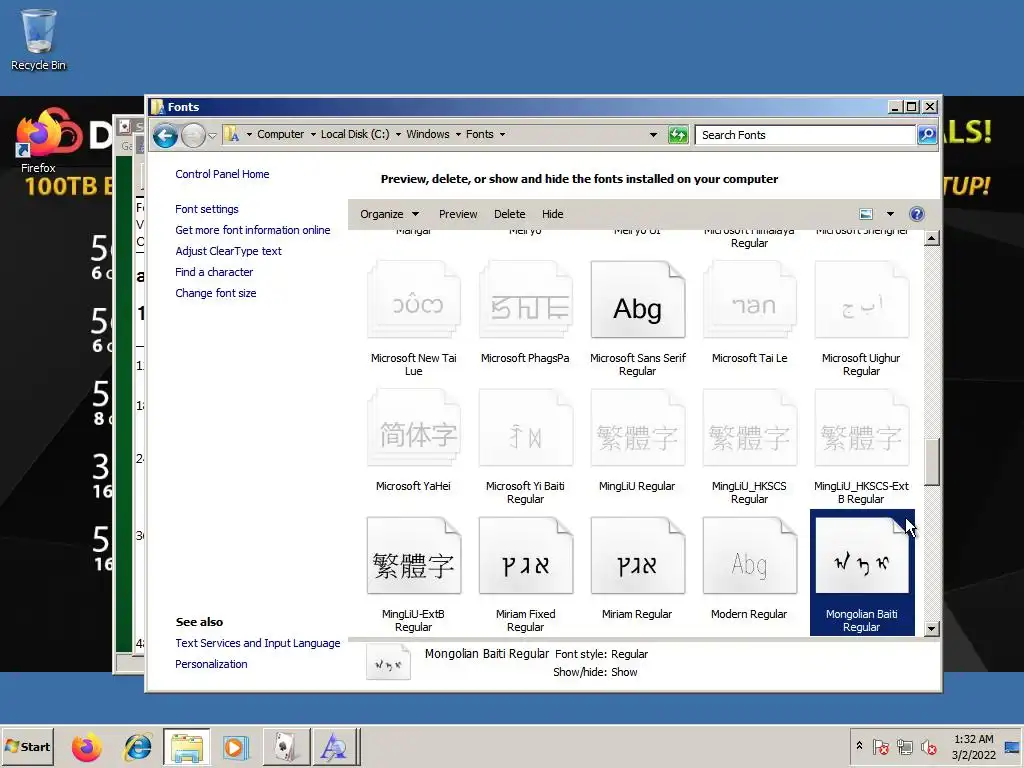Screen dimensions: 1024x768
Task: Open Get more font information online
Action: [x=253, y=230]
